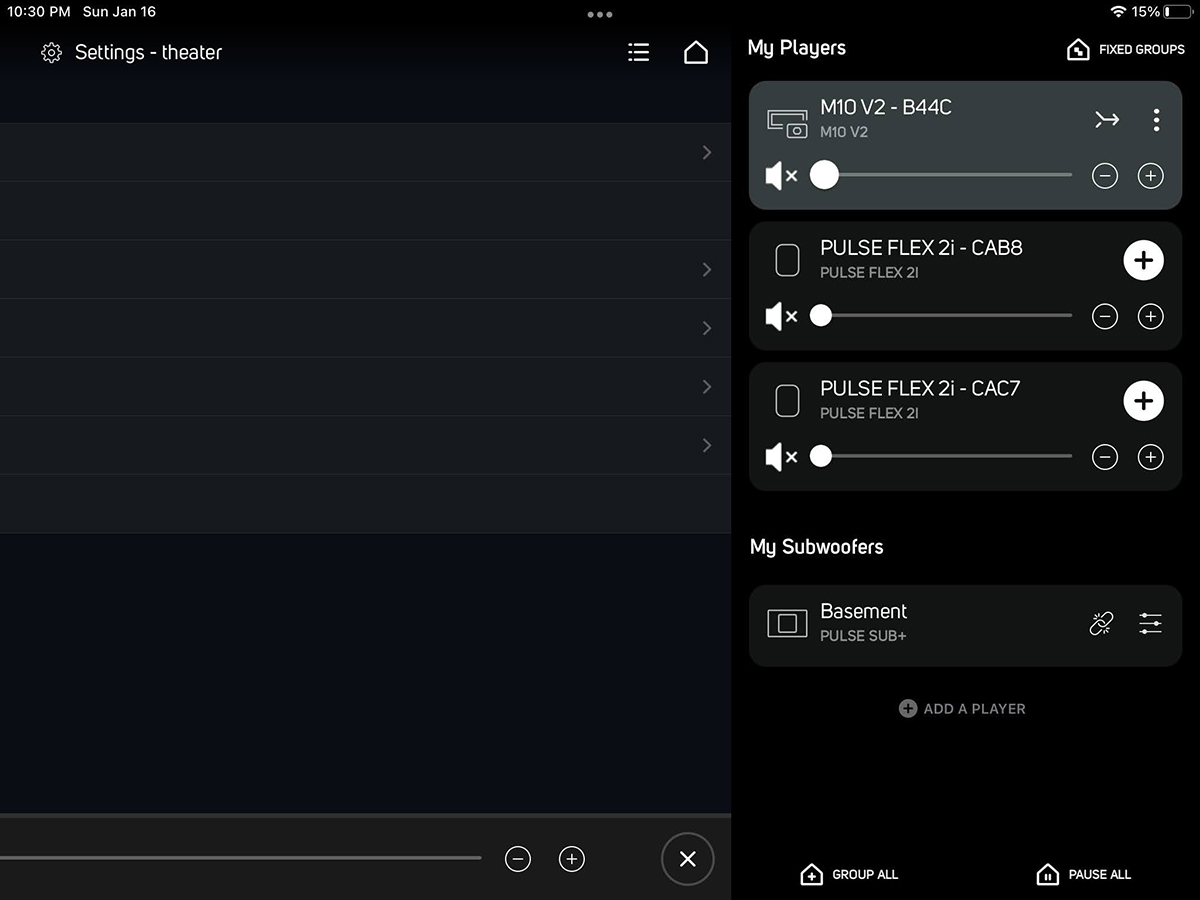Tap the PULSE SUB+ model label
Screen dimensions: 1200x900
click(863, 636)
